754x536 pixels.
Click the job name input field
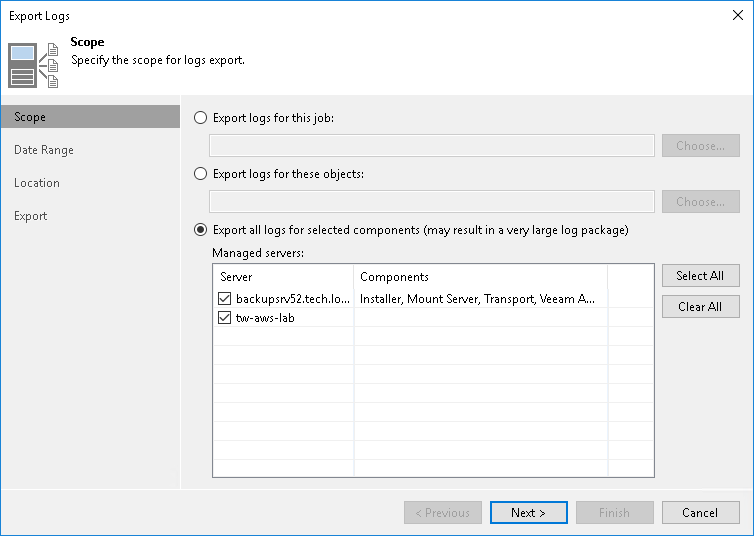tap(432, 146)
